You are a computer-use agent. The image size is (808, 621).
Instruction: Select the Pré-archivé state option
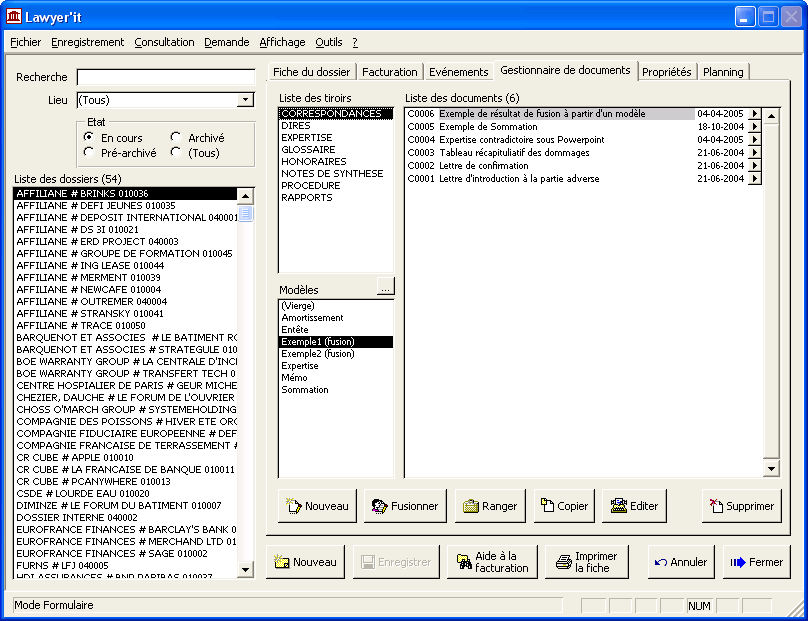[x=90, y=153]
